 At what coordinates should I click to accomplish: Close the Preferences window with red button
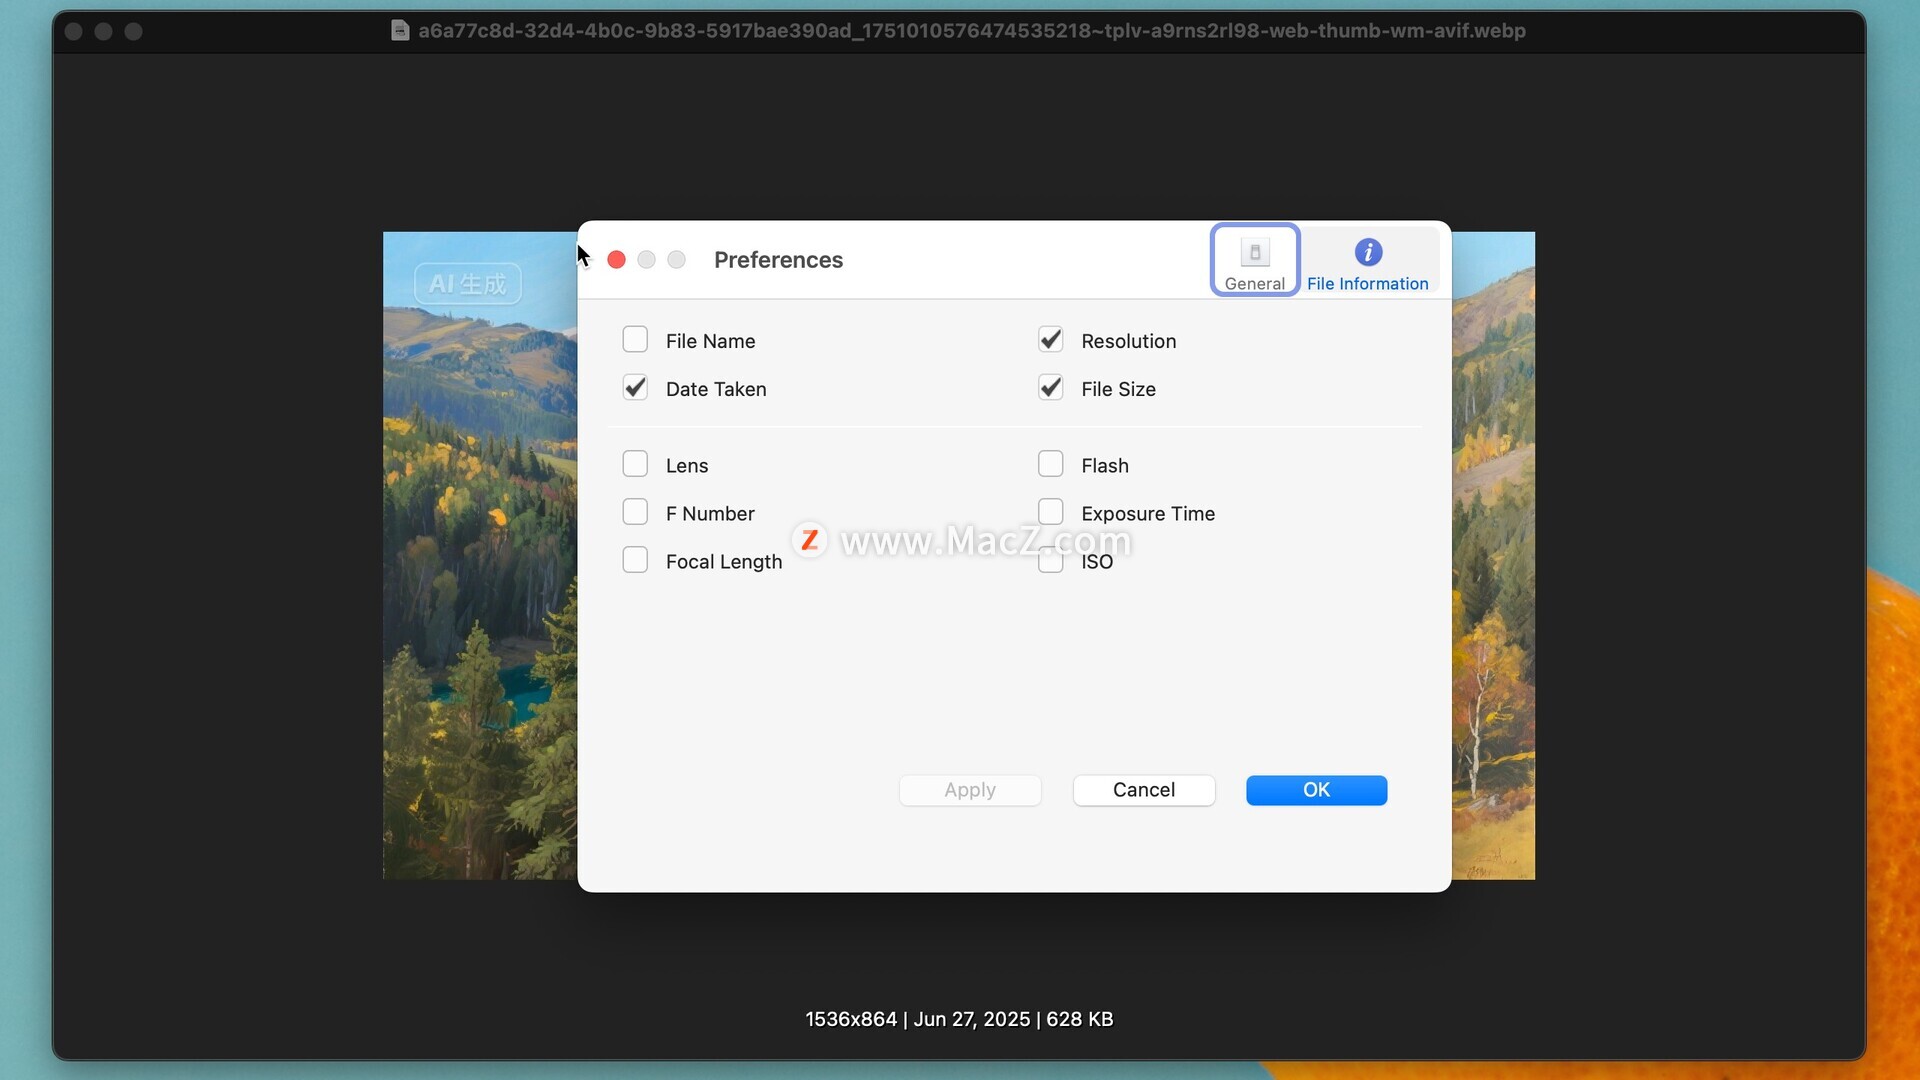pyautogui.click(x=617, y=260)
